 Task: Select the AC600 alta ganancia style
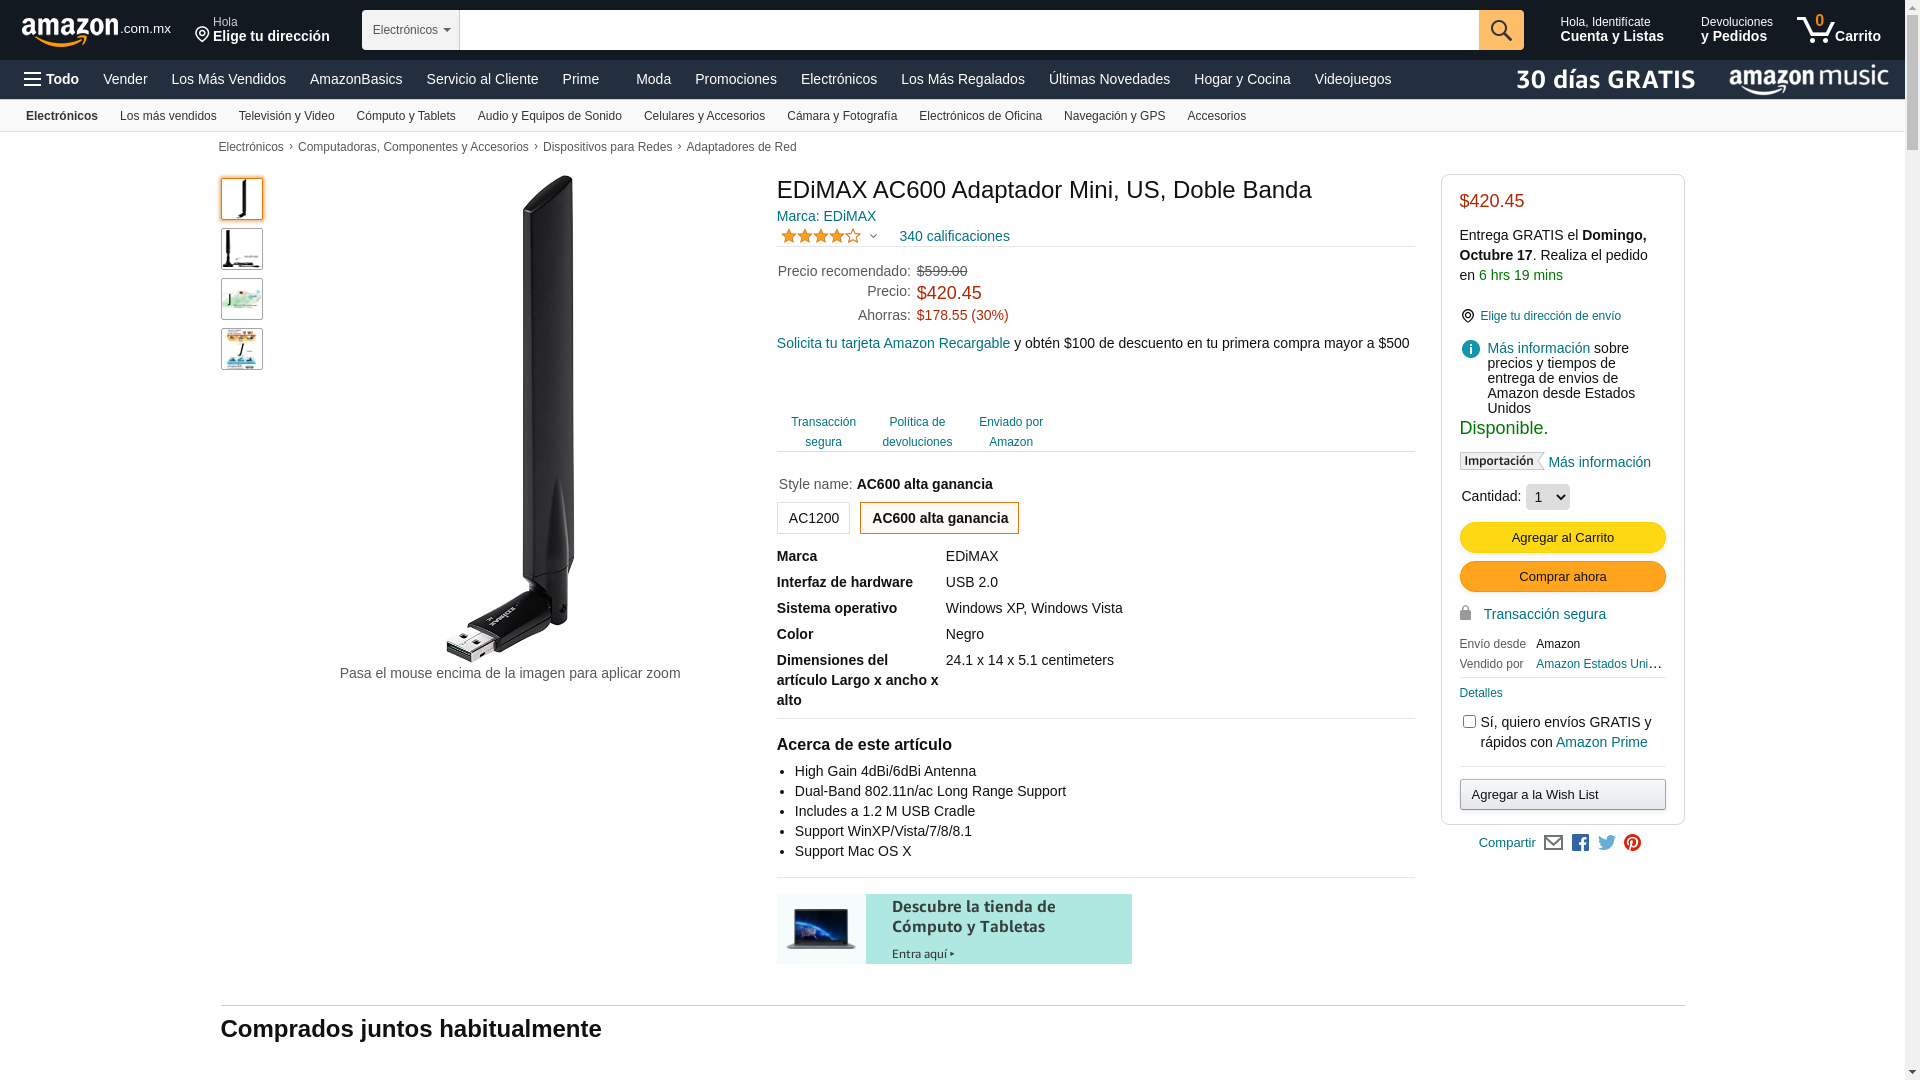tap(939, 518)
